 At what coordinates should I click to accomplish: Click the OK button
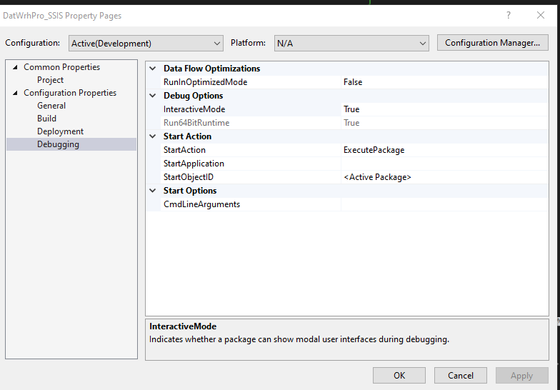[x=399, y=375]
